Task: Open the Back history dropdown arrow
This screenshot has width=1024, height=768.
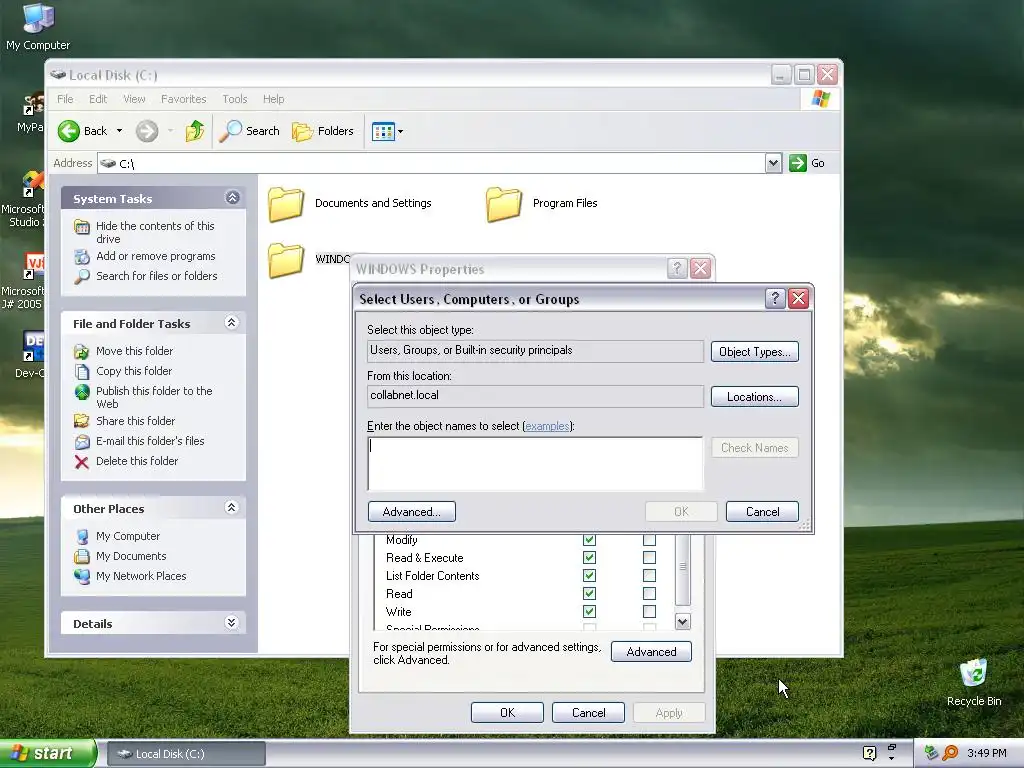Action: pyautogui.click(x=119, y=131)
